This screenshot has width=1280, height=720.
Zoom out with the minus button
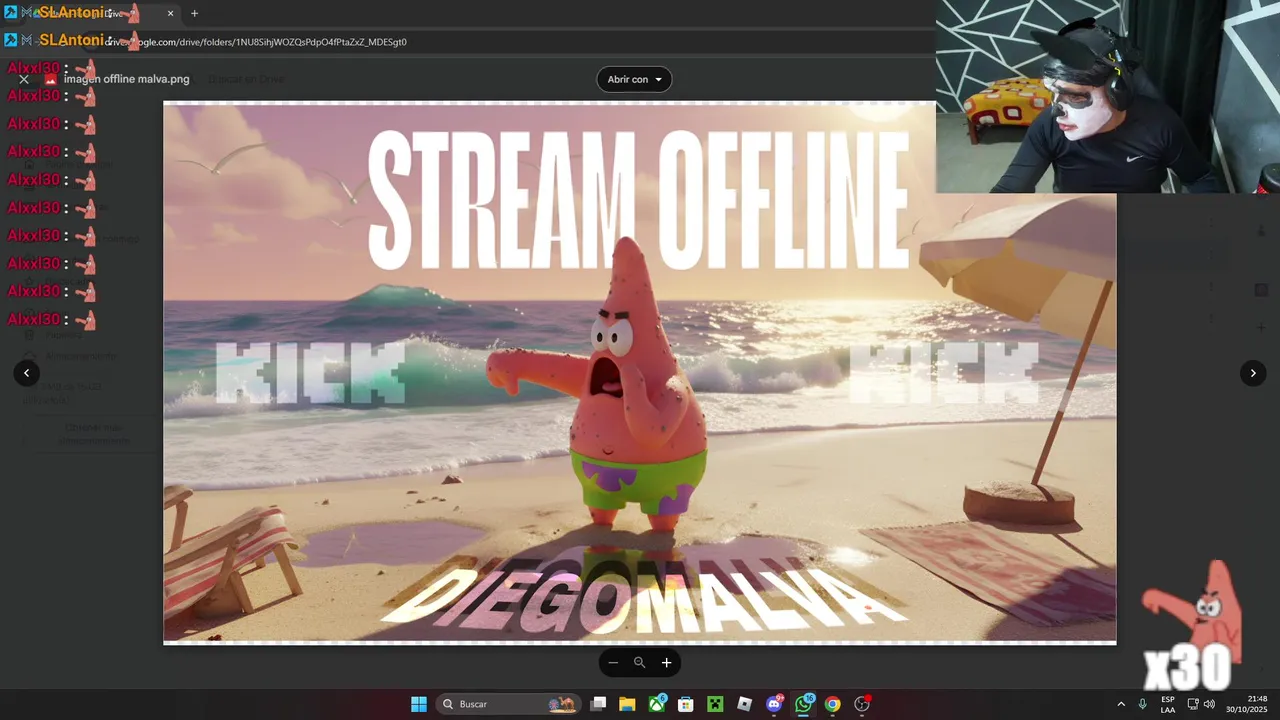pos(613,662)
